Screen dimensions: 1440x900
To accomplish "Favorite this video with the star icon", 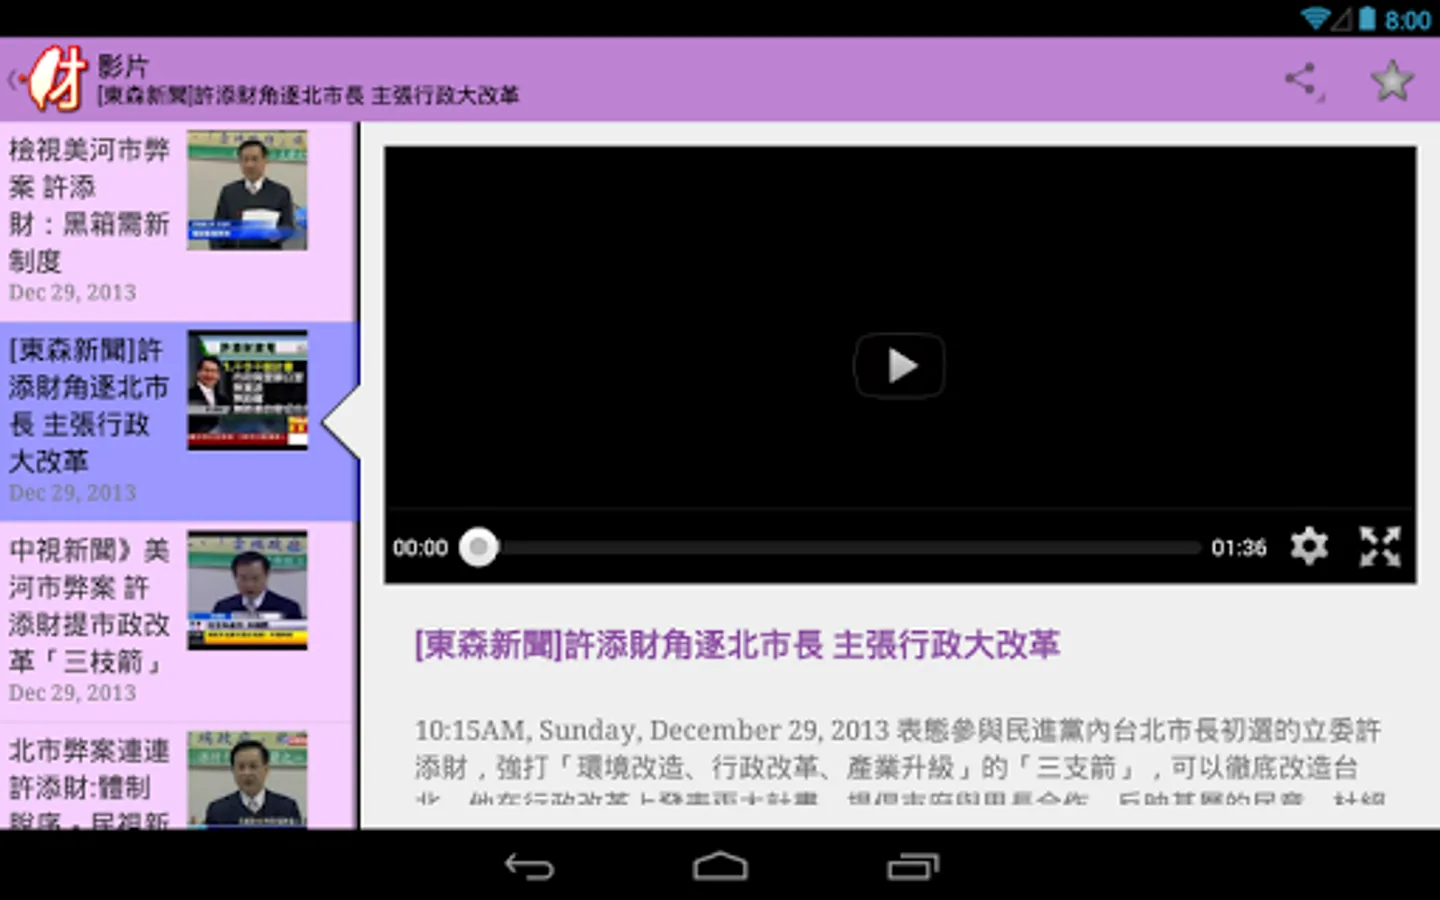I will coord(1391,80).
